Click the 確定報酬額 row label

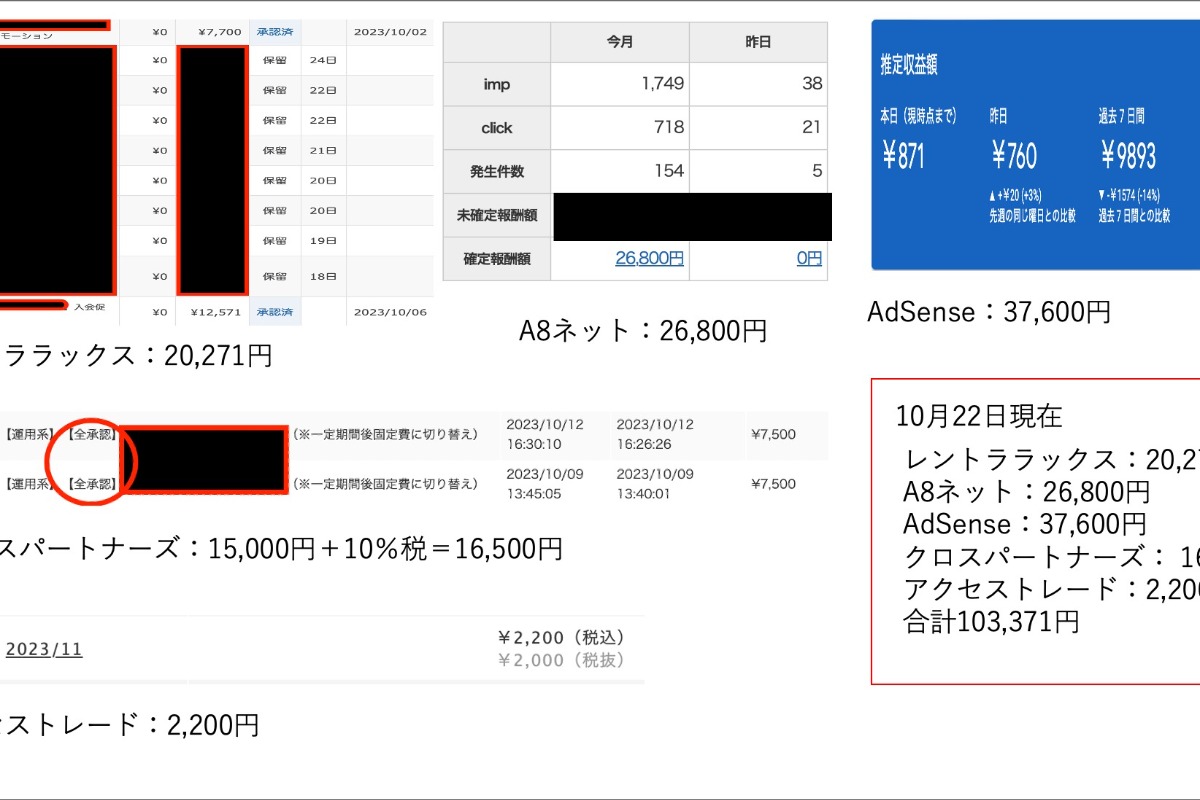[x=497, y=259]
